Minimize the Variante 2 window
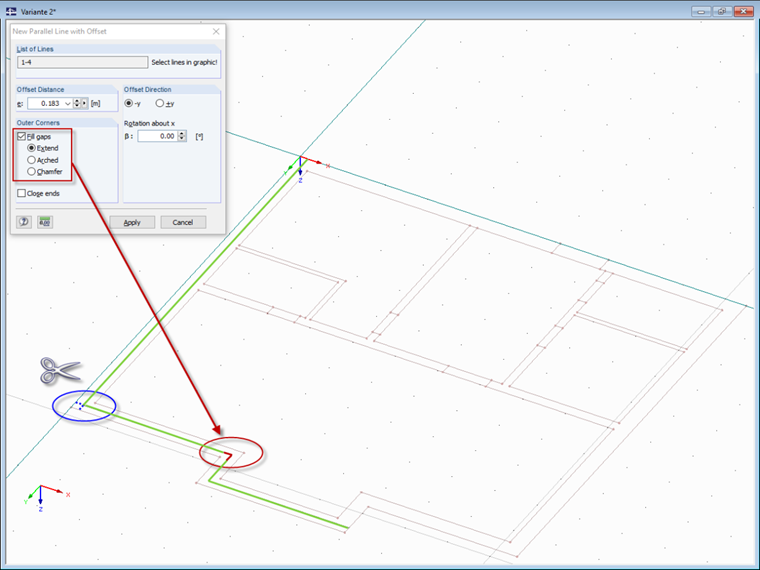The height and width of the screenshot is (570, 760). pos(701,11)
